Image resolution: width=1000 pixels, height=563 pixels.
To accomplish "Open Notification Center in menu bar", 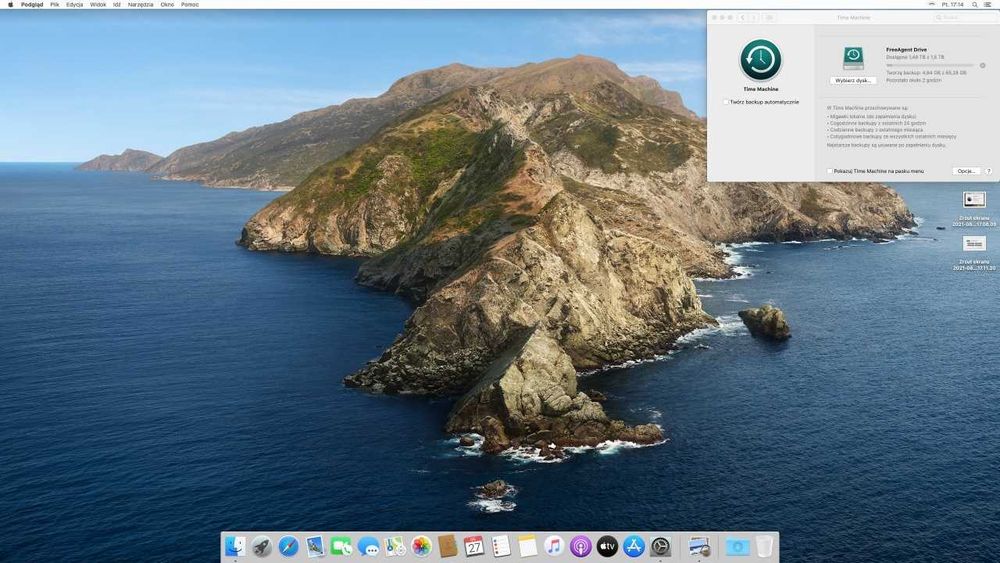I will [x=989, y=4].
